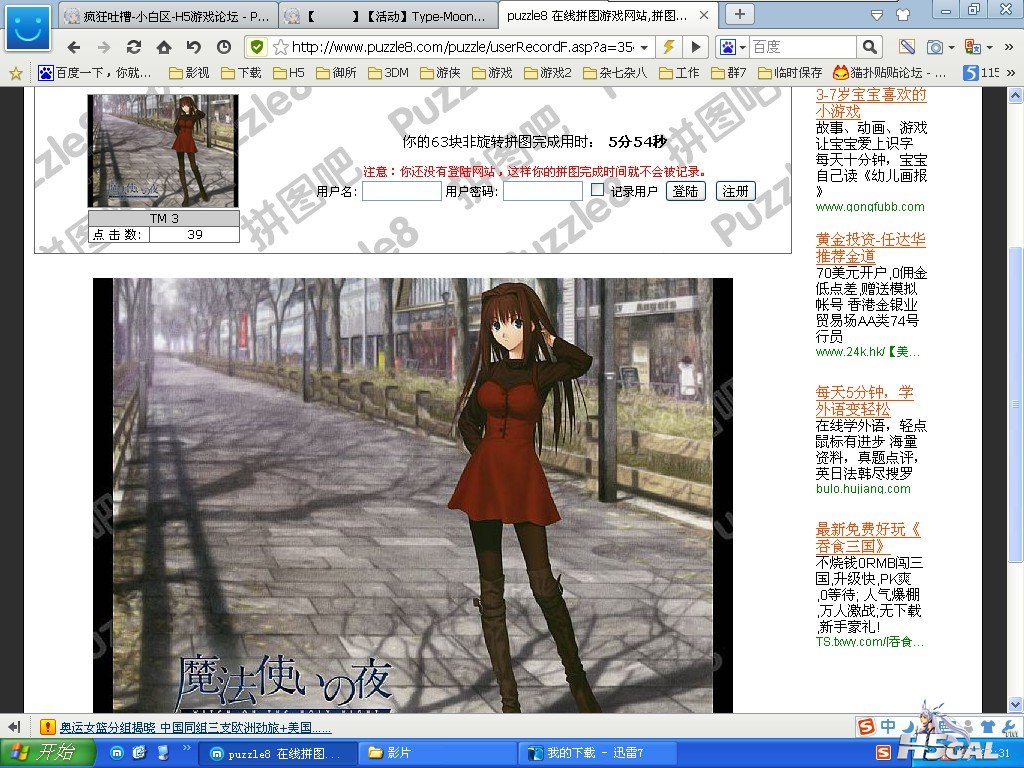
Task: Open the translate tool dropdown arrow
Action: click(x=990, y=47)
